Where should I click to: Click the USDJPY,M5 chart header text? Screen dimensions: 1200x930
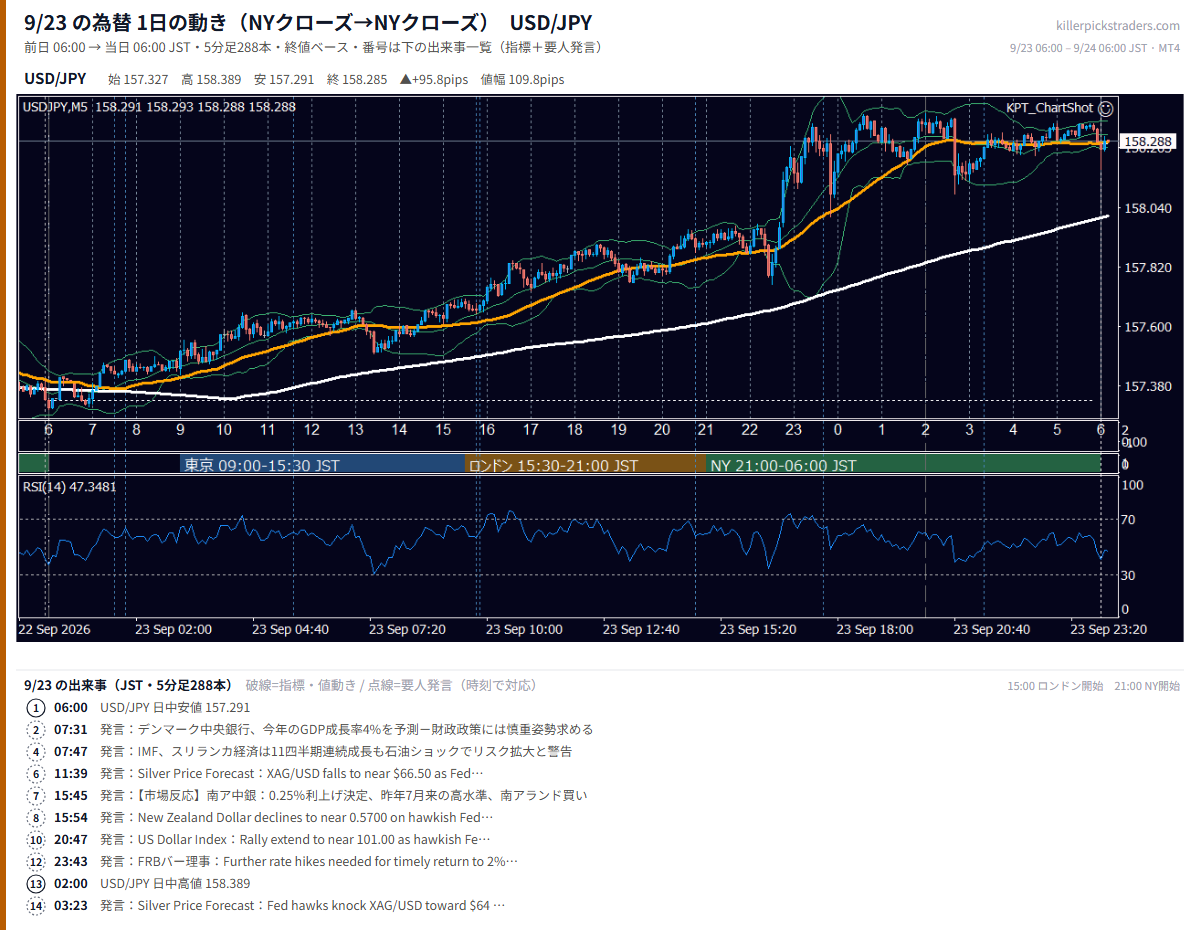(x=158, y=106)
